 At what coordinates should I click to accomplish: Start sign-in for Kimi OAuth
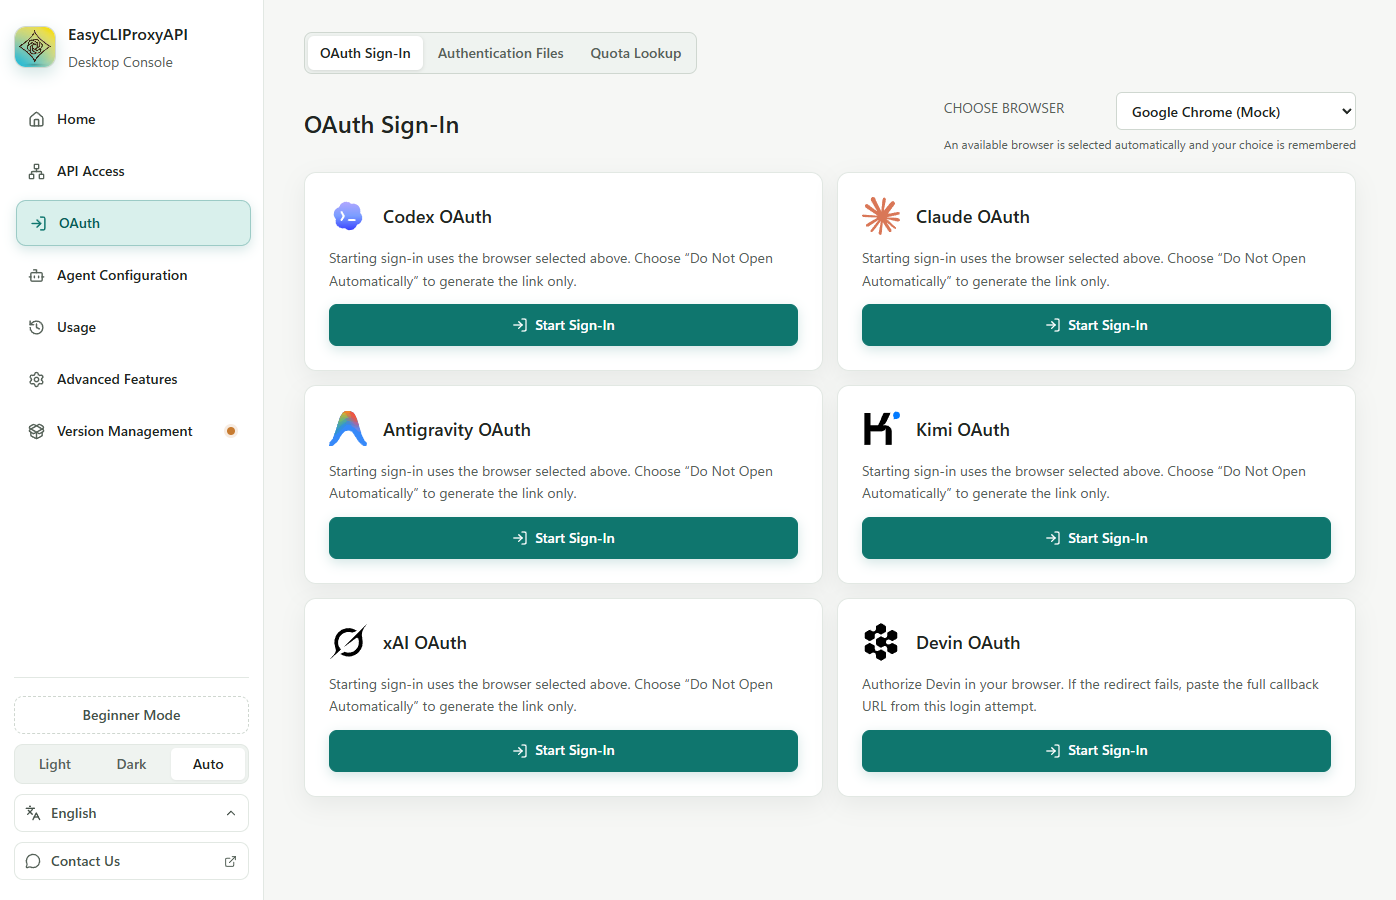[x=1096, y=538]
